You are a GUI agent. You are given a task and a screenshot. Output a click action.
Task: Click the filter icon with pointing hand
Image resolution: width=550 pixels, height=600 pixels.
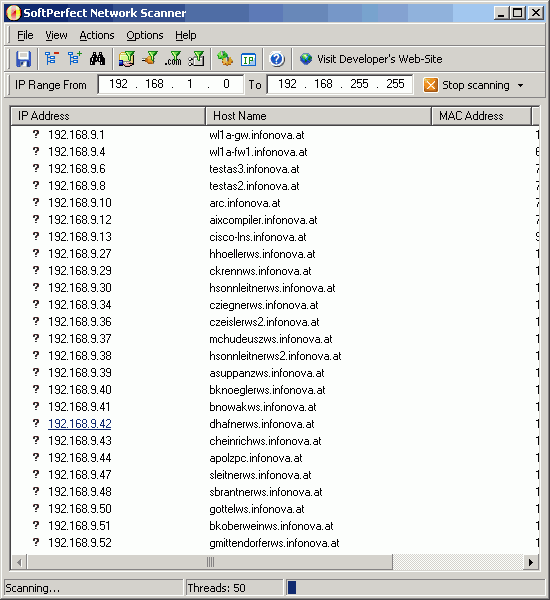tap(150, 59)
